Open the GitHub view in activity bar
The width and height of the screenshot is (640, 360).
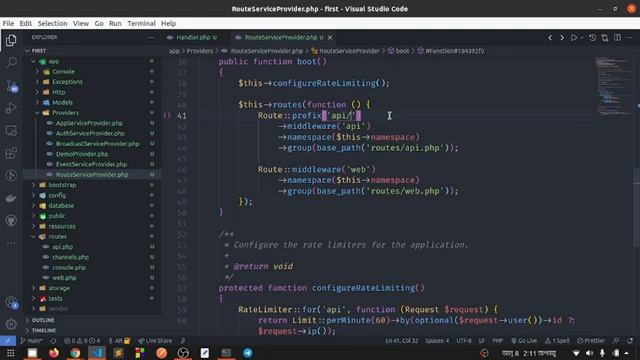(11, 220)
